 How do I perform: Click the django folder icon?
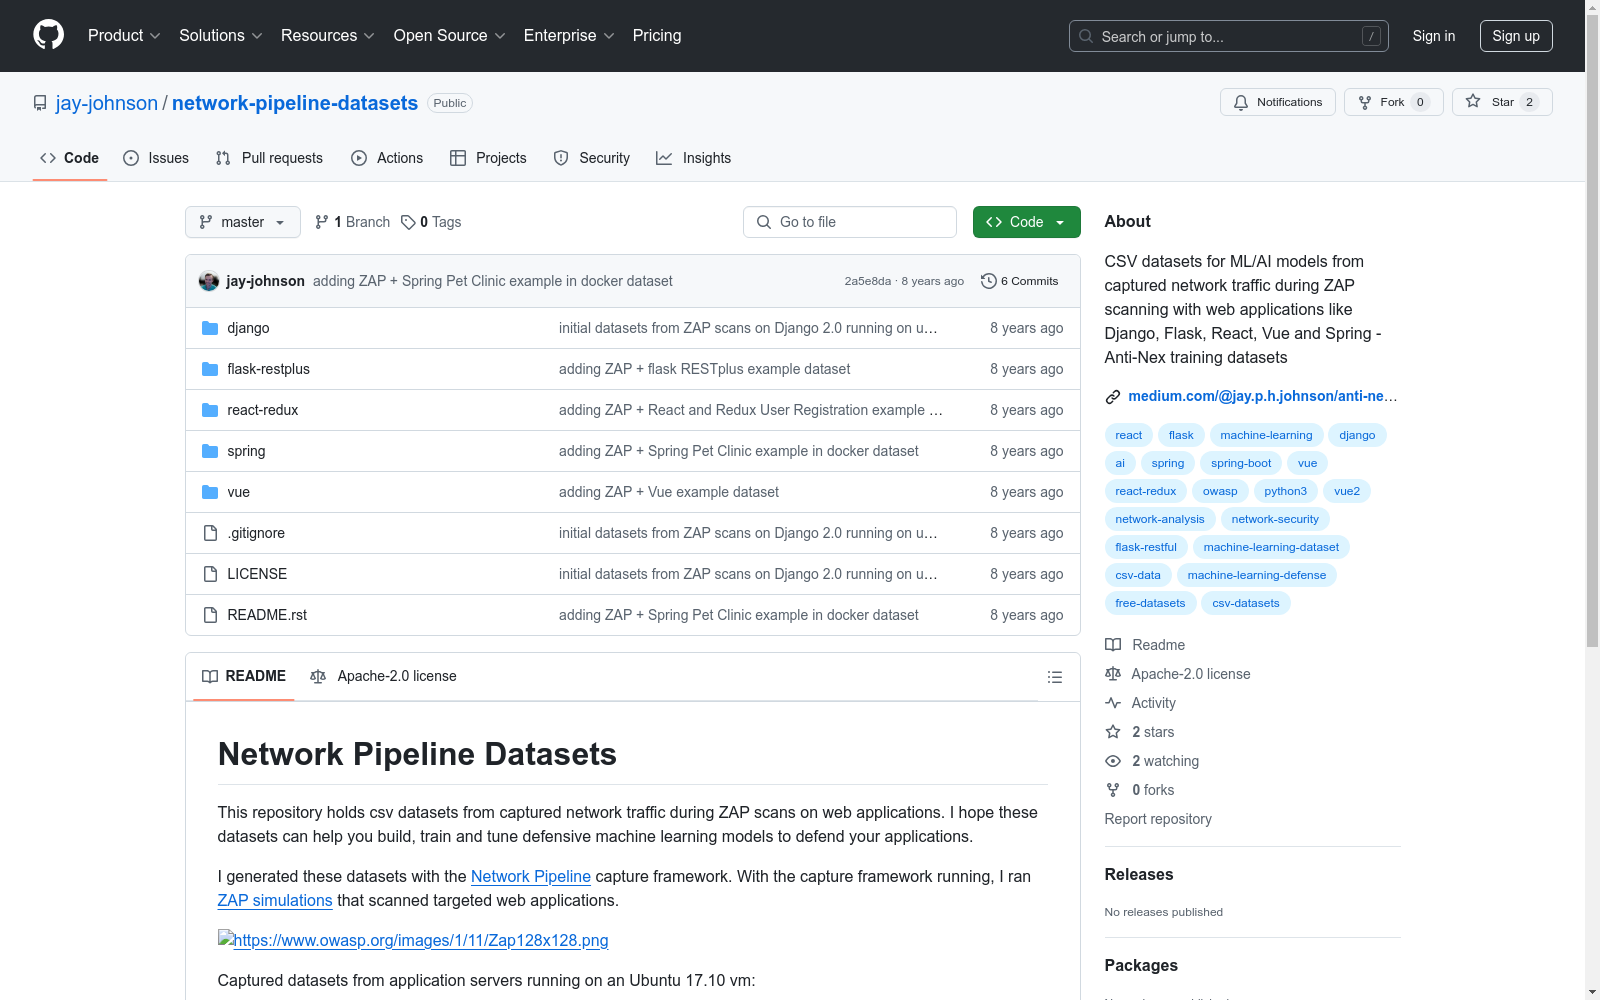[210, 328]
